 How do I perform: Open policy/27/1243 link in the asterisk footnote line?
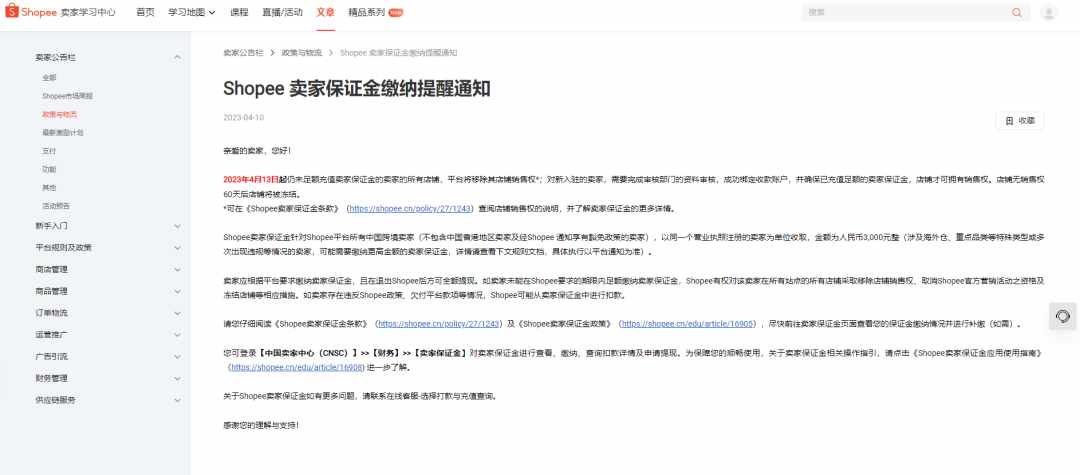click(412, 207)
